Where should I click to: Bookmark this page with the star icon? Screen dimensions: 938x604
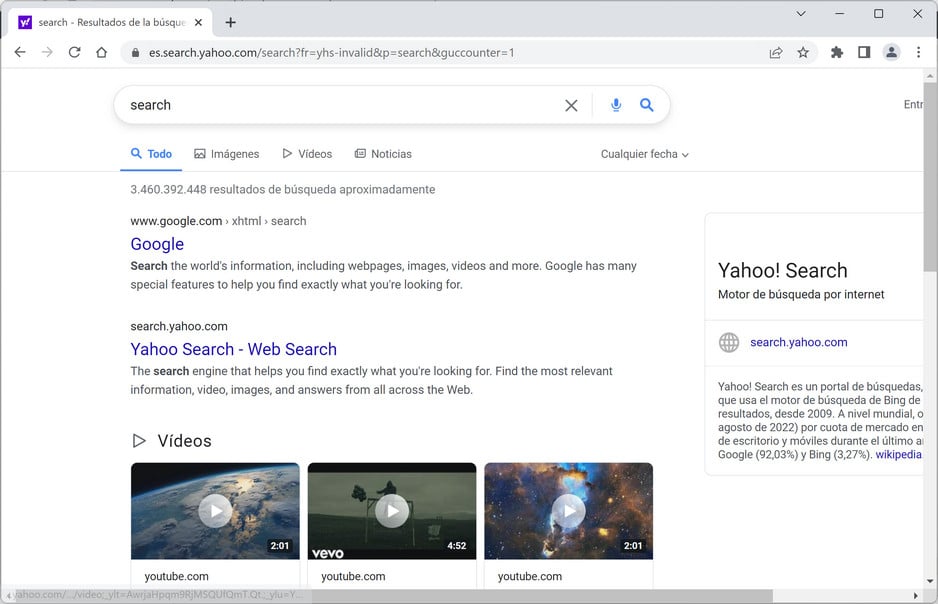[x=803, y=53]
